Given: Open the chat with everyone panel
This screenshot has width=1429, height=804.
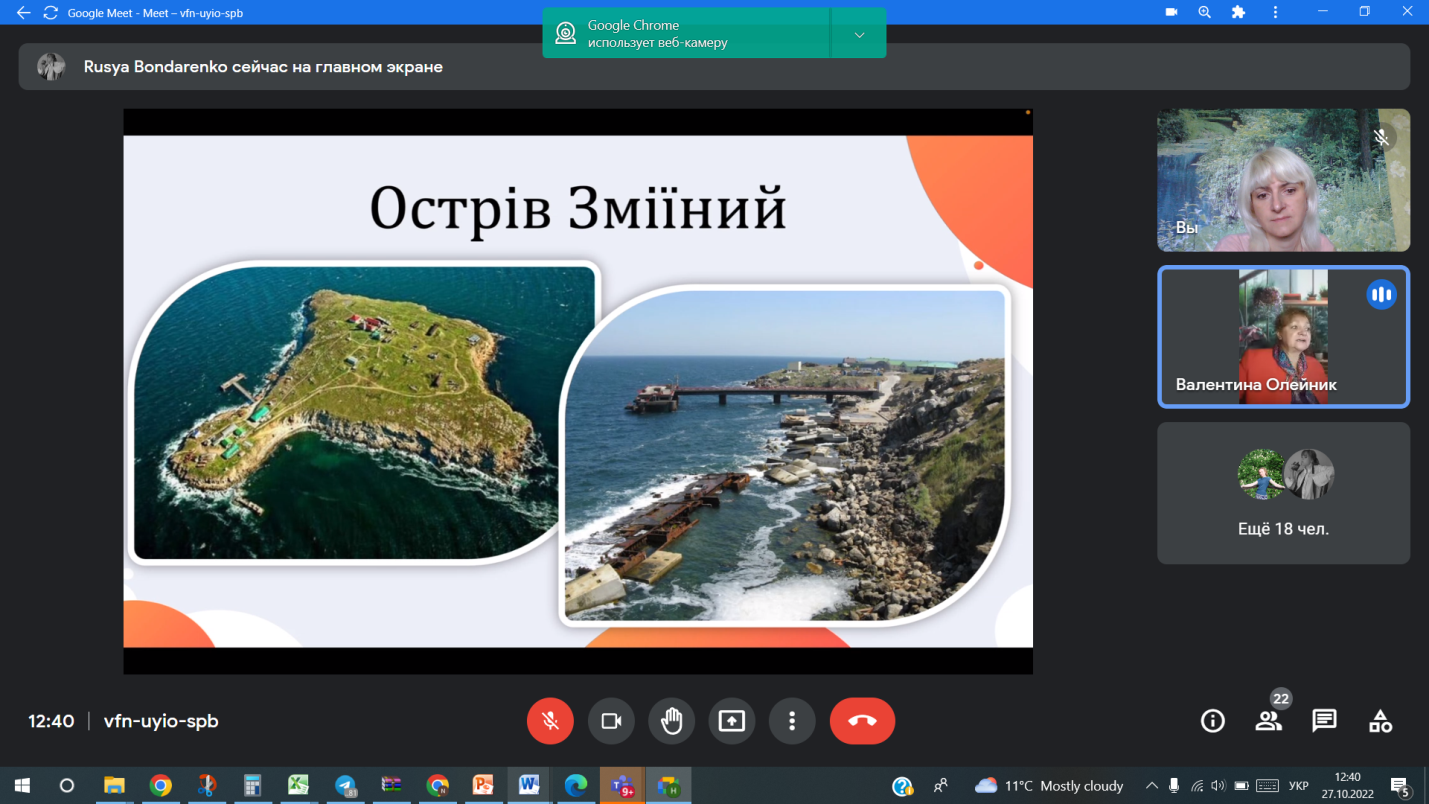Looking at the screenshot, I should tap(1324, 721).
